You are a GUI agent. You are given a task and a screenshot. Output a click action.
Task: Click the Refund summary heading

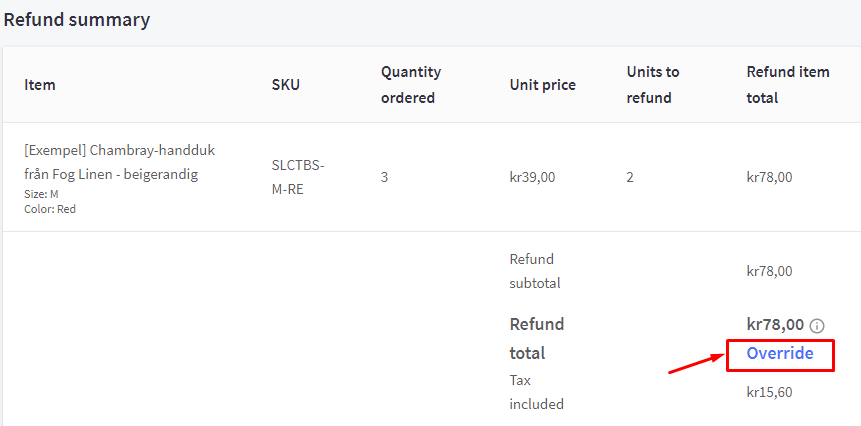click(77, 20)
